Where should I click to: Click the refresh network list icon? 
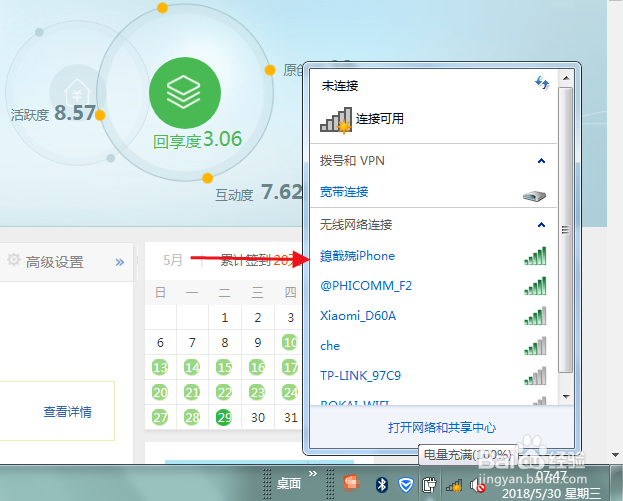point(542,83)
